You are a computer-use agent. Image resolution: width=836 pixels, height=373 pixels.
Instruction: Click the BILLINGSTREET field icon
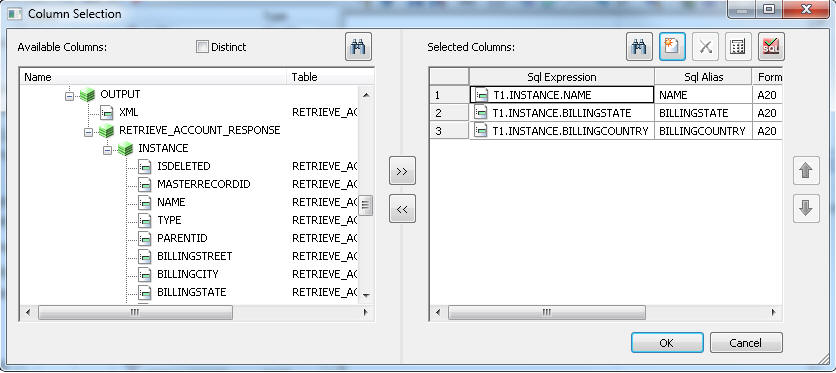pos(144,256)
